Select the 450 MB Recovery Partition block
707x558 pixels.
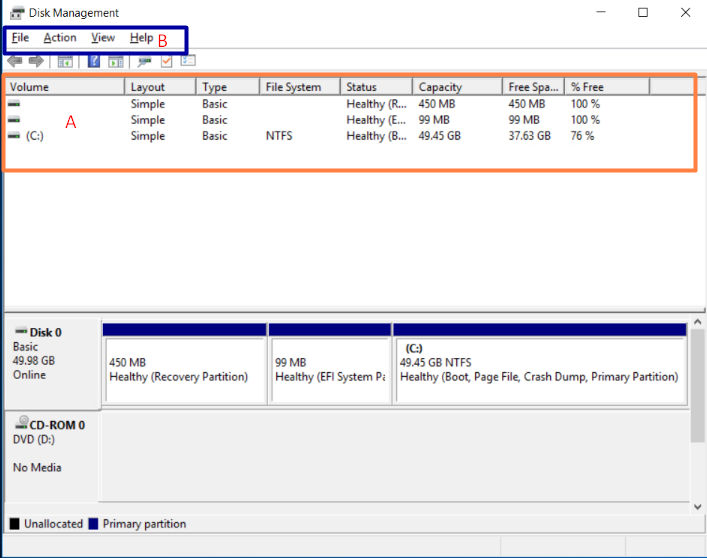tap(184, 364)
